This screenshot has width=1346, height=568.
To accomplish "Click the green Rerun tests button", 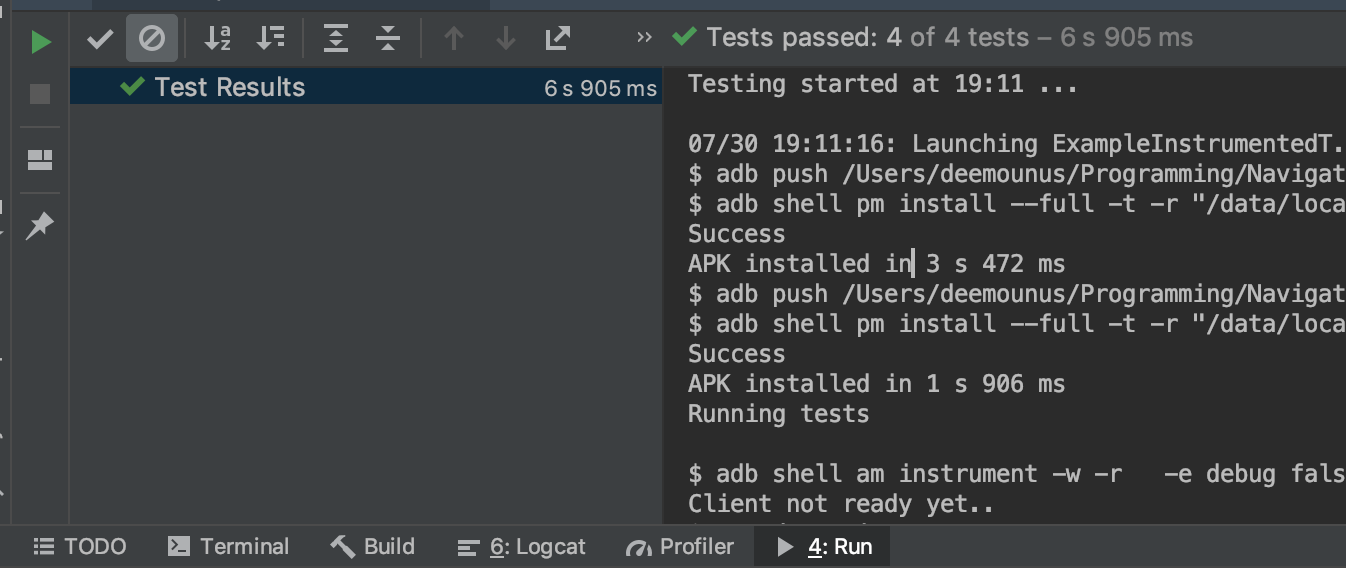I will click(40, 41).
